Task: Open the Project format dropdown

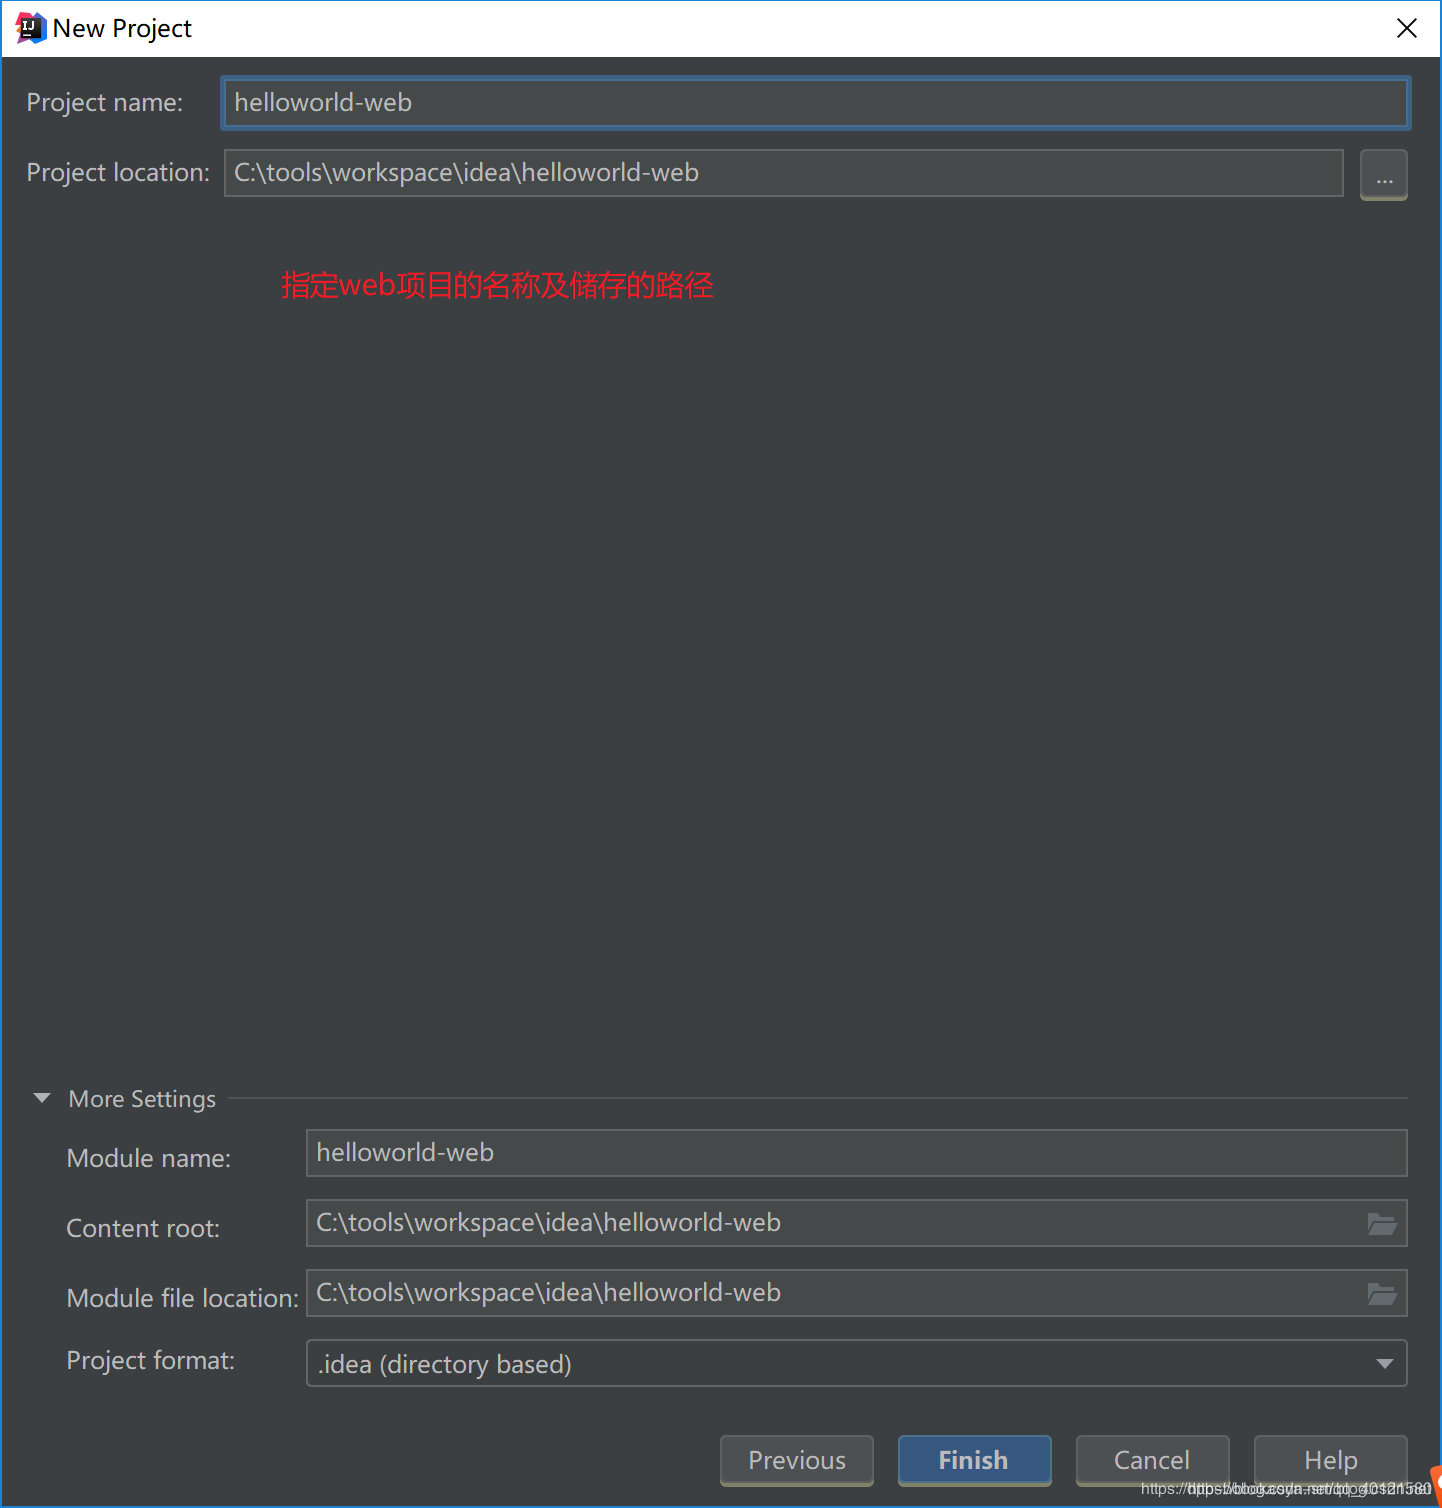Action: pyautogui.click(x=857, y=1363)
